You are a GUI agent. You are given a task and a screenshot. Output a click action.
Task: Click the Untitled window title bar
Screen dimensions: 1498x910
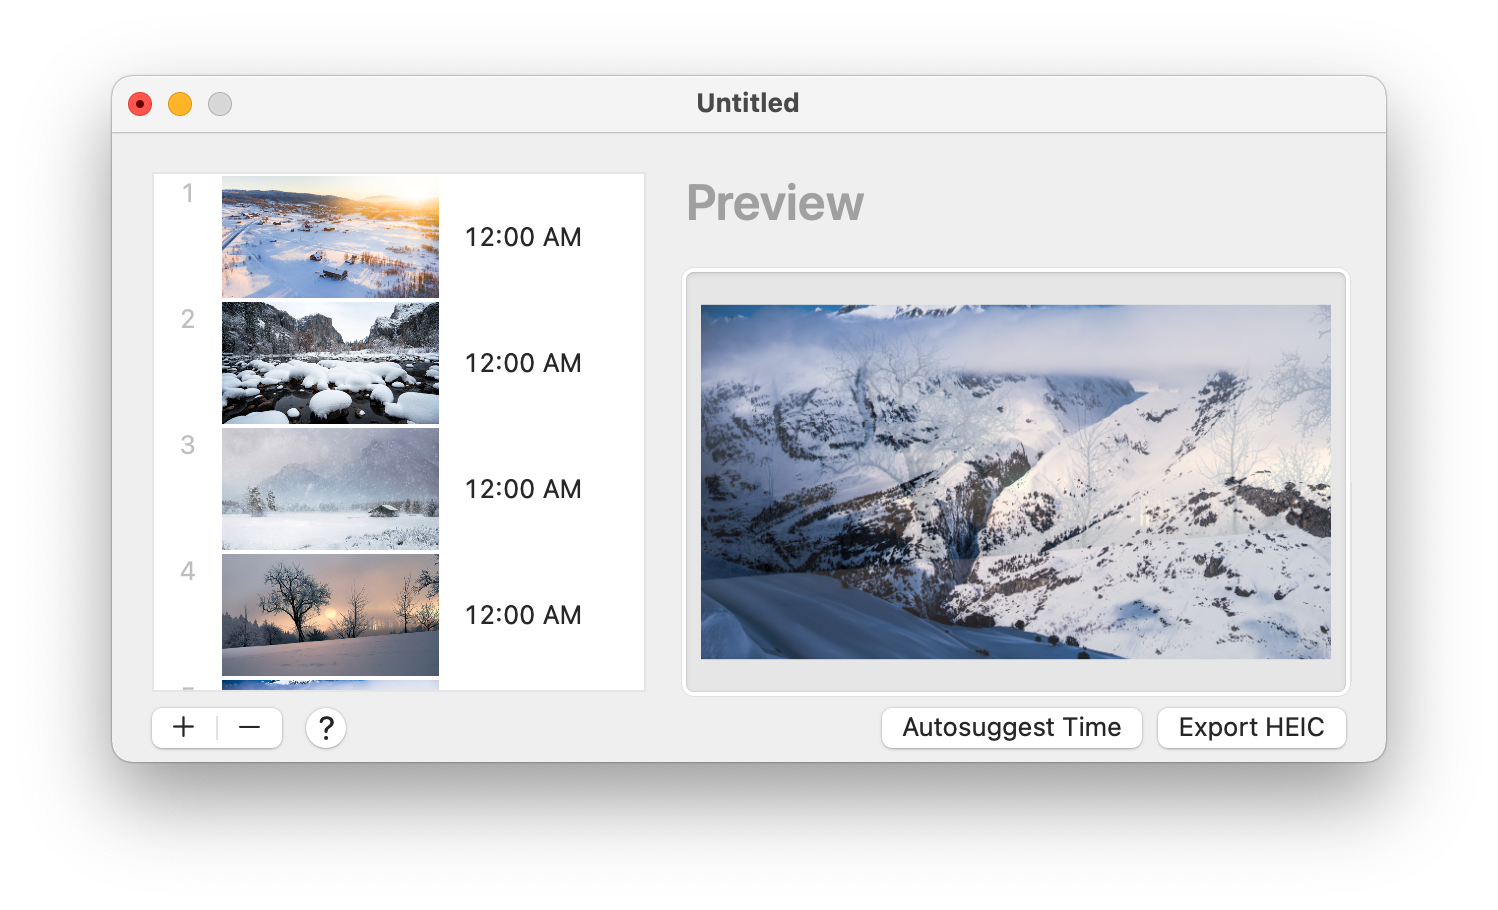coord(748,103)
